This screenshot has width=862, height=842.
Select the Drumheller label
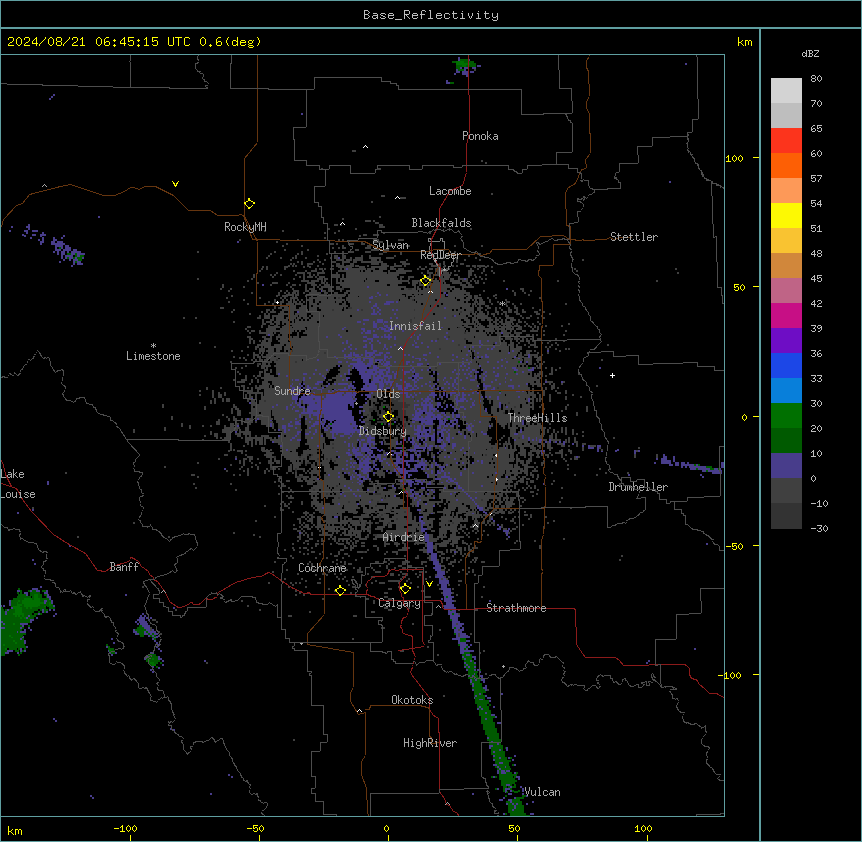tap(638, 487)
